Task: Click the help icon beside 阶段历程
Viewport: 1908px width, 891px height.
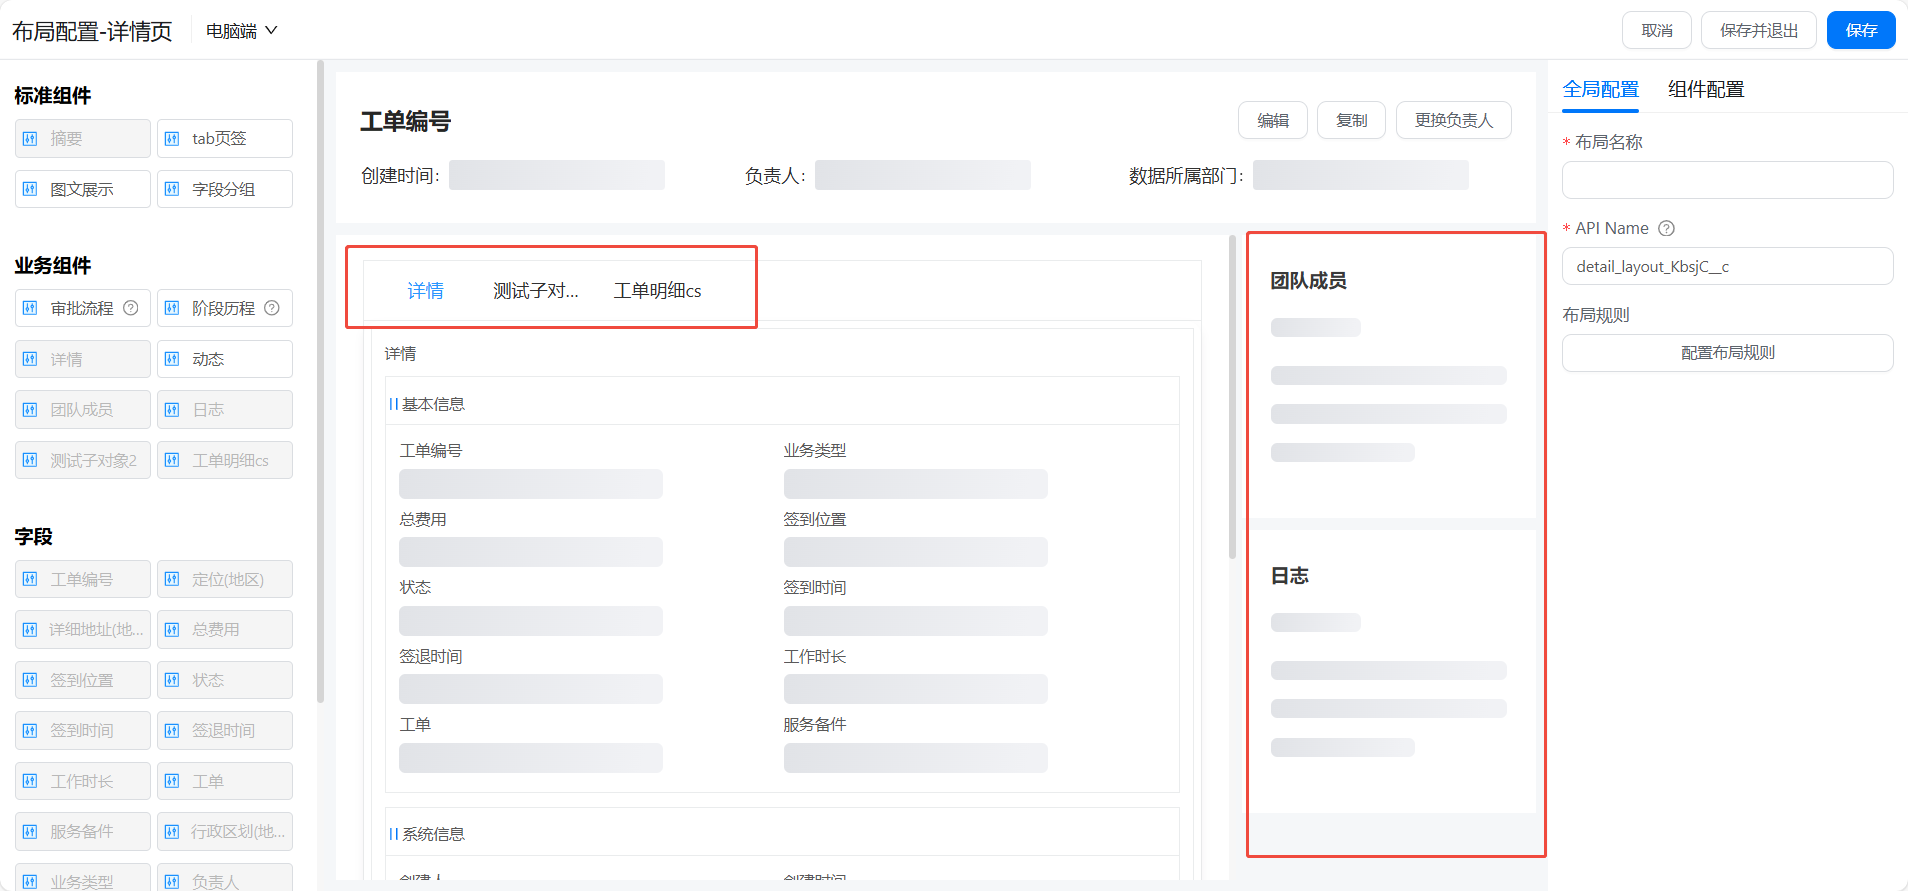Action: coord(272,308)
